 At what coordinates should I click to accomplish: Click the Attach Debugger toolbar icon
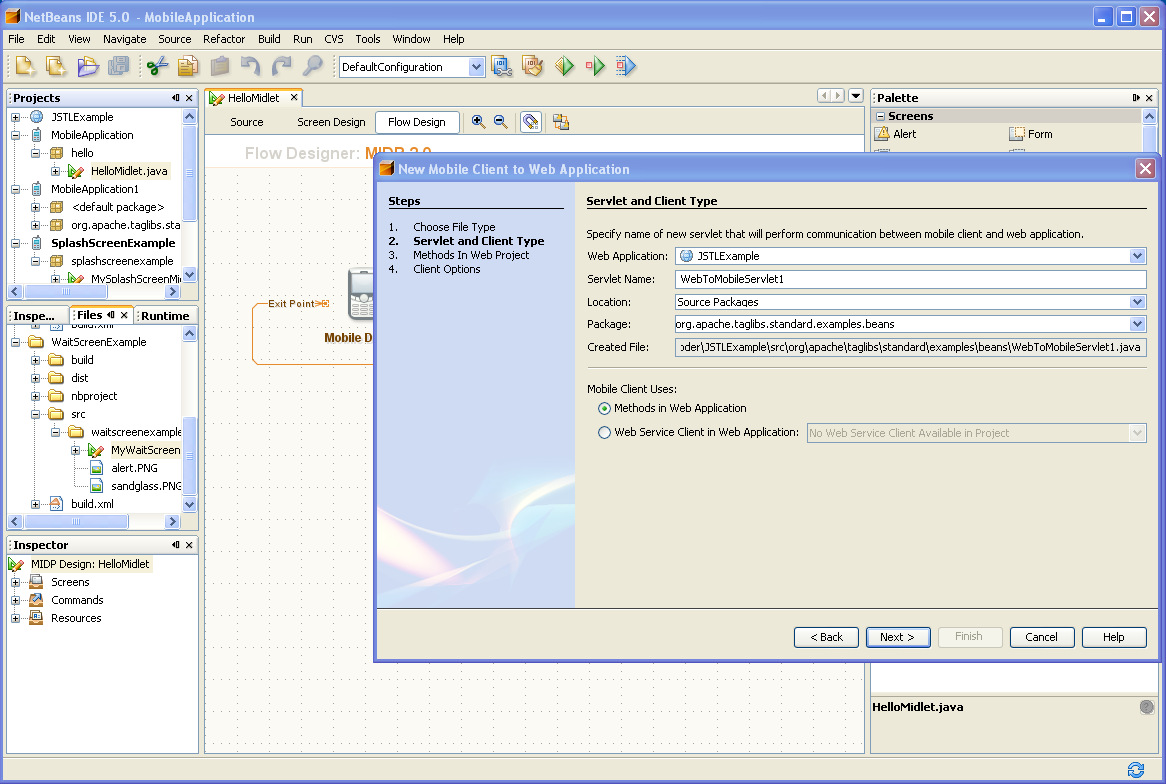point(626,66)
